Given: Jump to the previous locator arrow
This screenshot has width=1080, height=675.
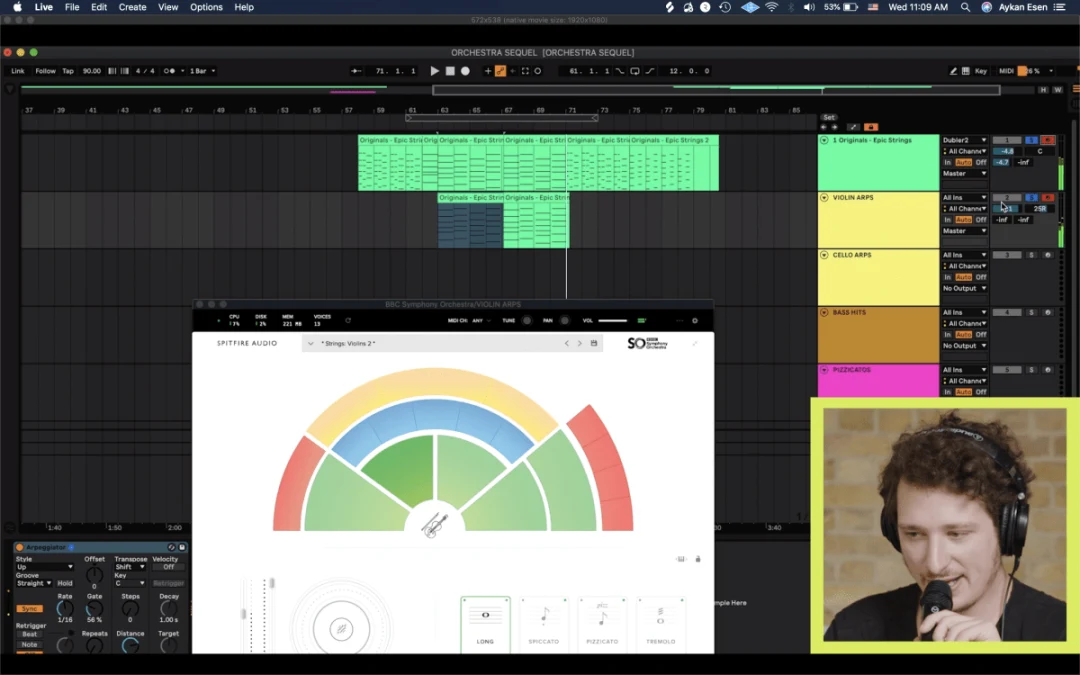Looking at the screenshot, I should (824, 127).
